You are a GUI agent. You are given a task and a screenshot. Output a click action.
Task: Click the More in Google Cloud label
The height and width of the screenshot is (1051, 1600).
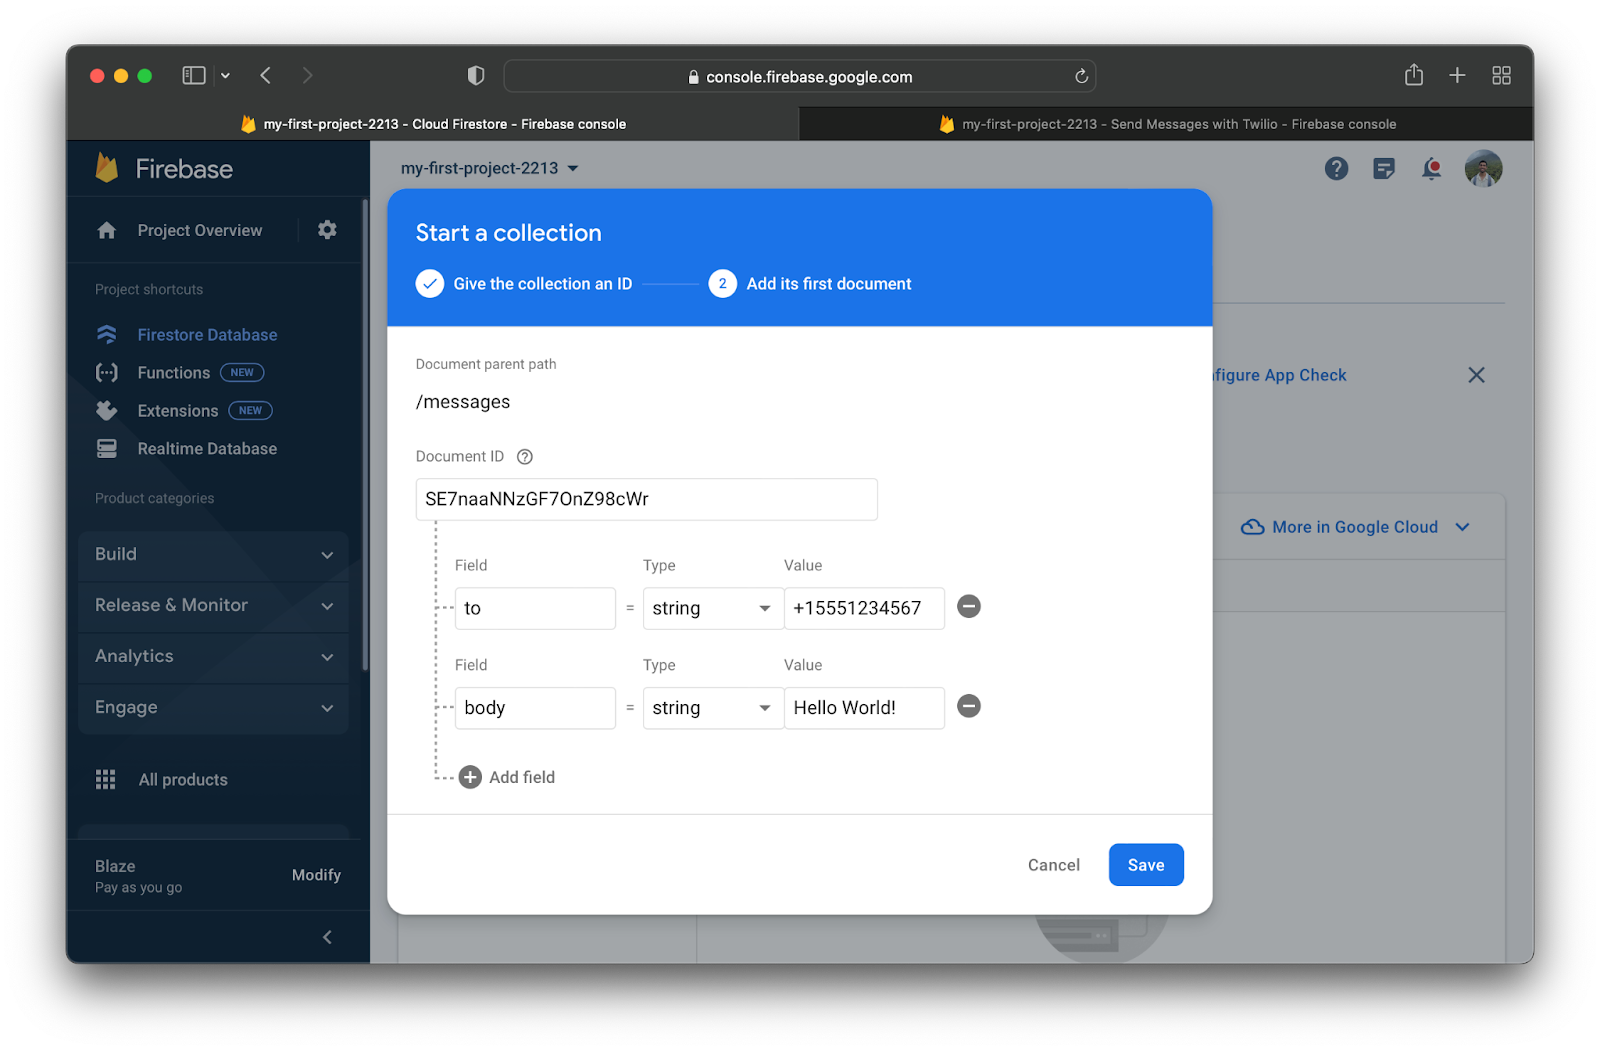[1355, 527]
